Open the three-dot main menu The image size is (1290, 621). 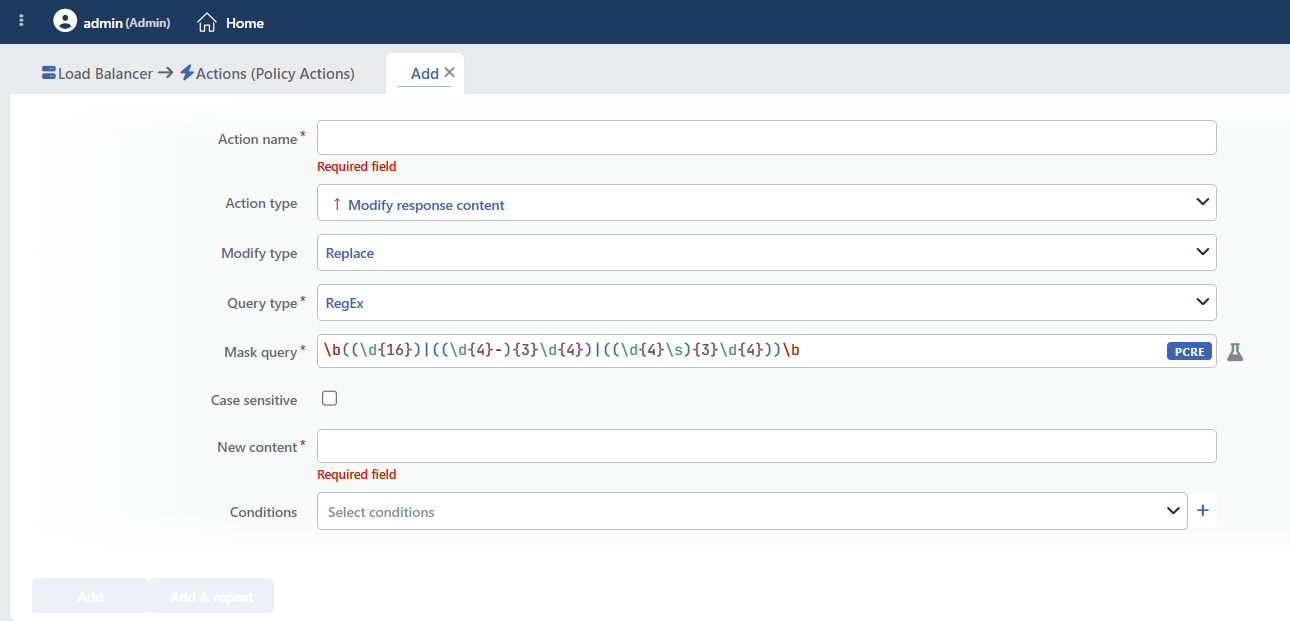(x=21, y=21)
